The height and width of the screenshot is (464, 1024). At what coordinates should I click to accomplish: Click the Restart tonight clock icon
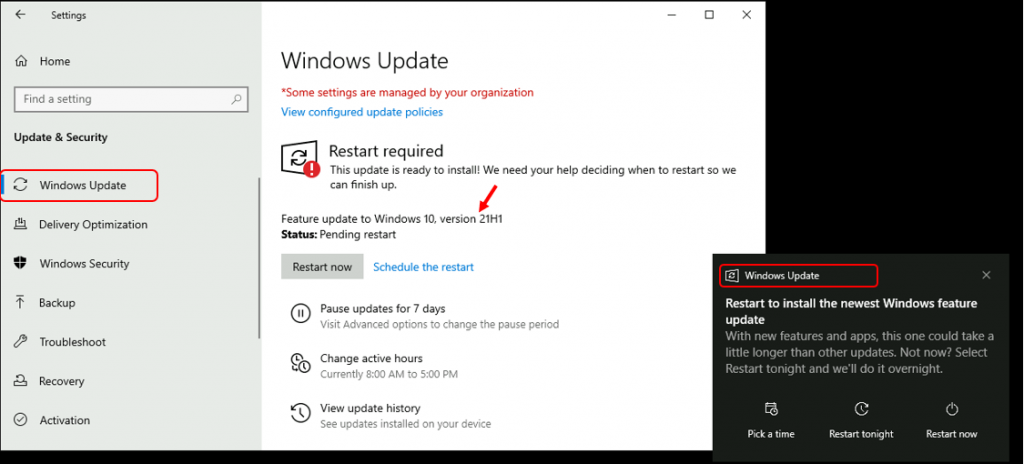click(x=861, y=410)
